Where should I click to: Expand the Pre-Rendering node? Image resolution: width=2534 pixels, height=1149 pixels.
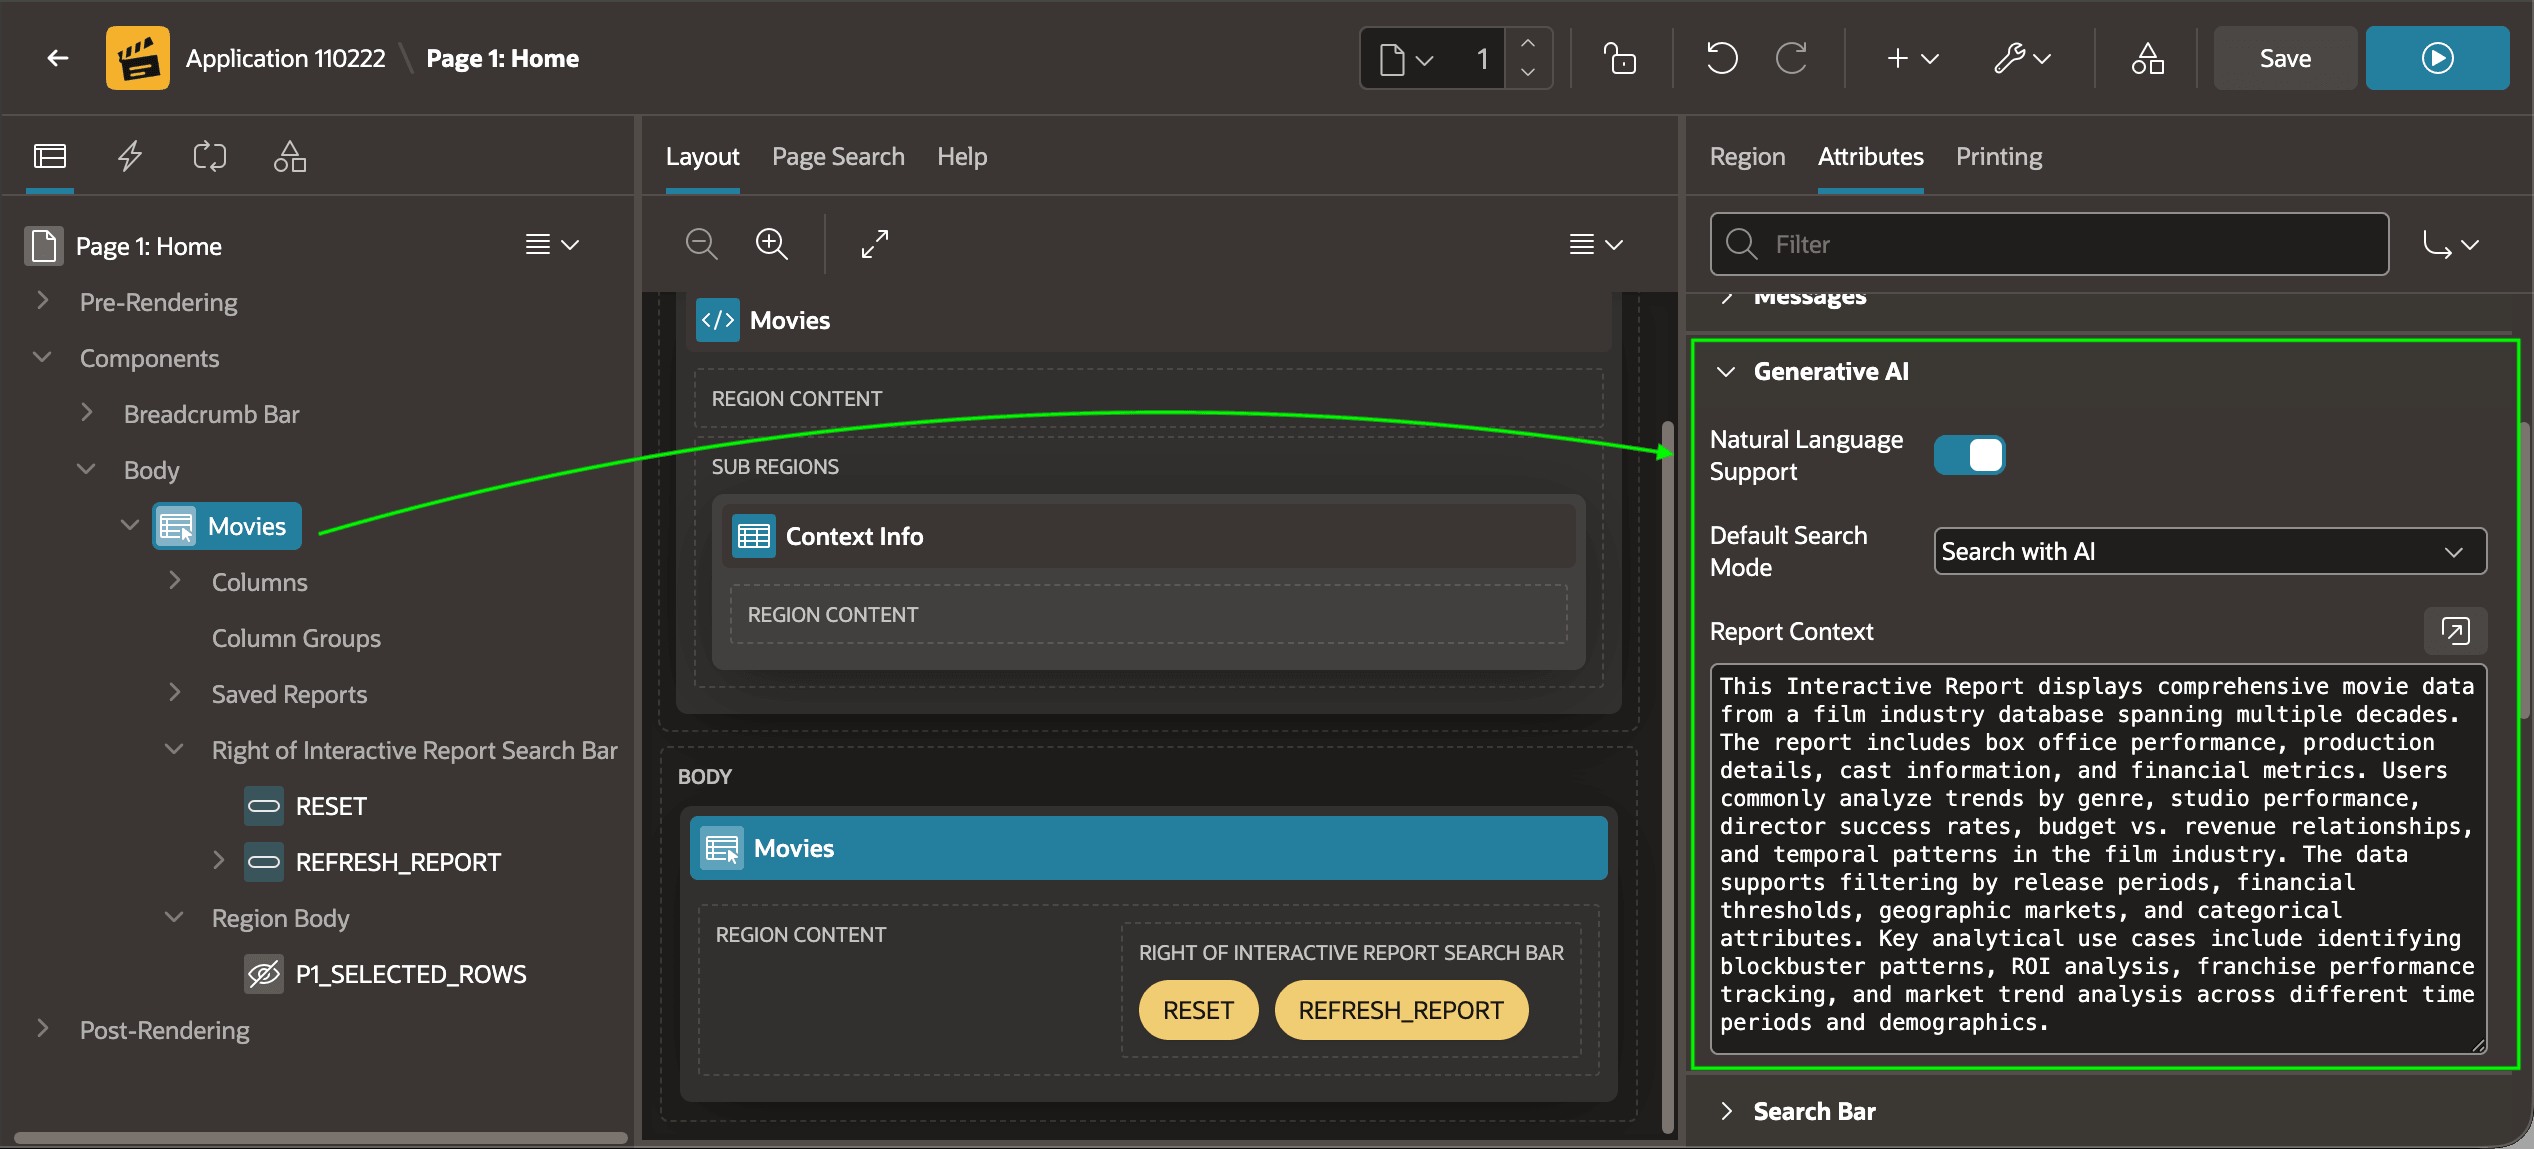pos(42,301)
